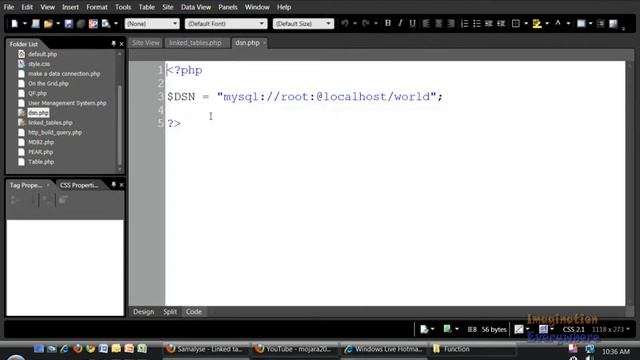640x360 pixels.
Task: Click the Decrease Indent icon
Action: 489,24
